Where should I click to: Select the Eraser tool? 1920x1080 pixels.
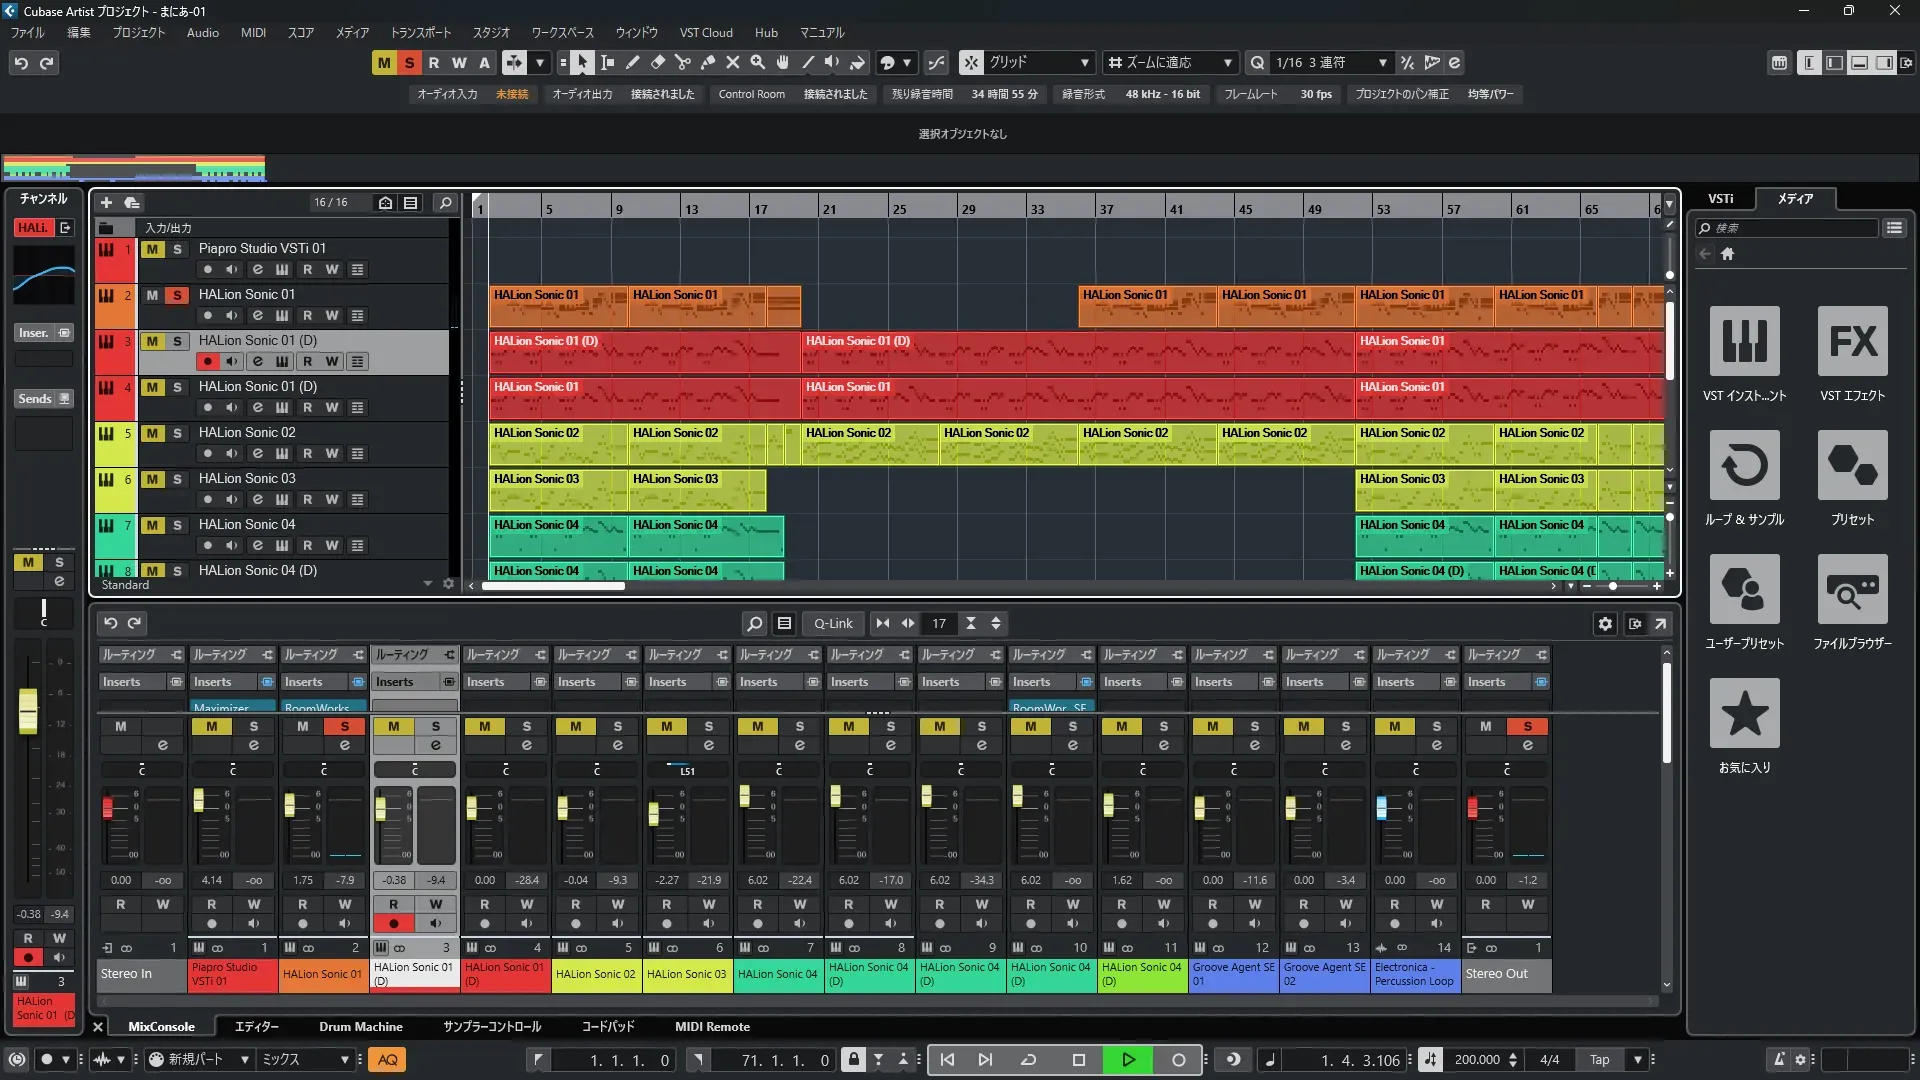click(658, 63)
